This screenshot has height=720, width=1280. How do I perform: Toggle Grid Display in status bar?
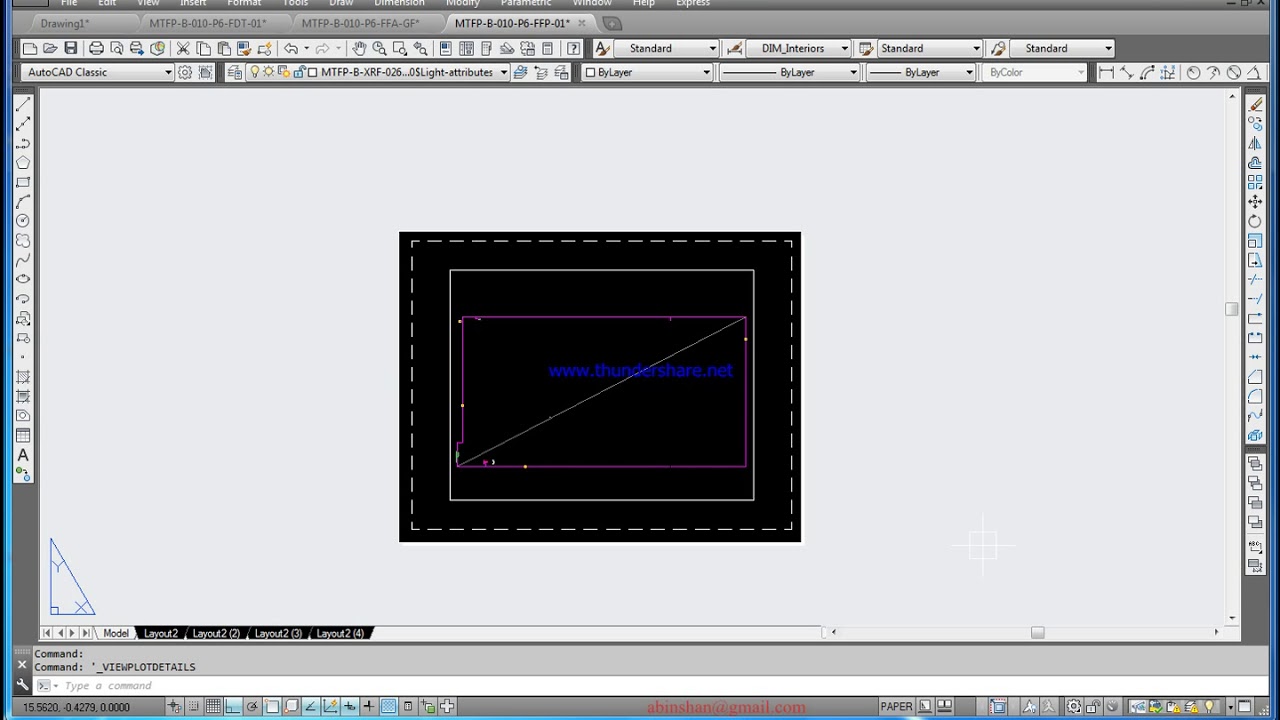pyautogui.click(x=213, y=707)
